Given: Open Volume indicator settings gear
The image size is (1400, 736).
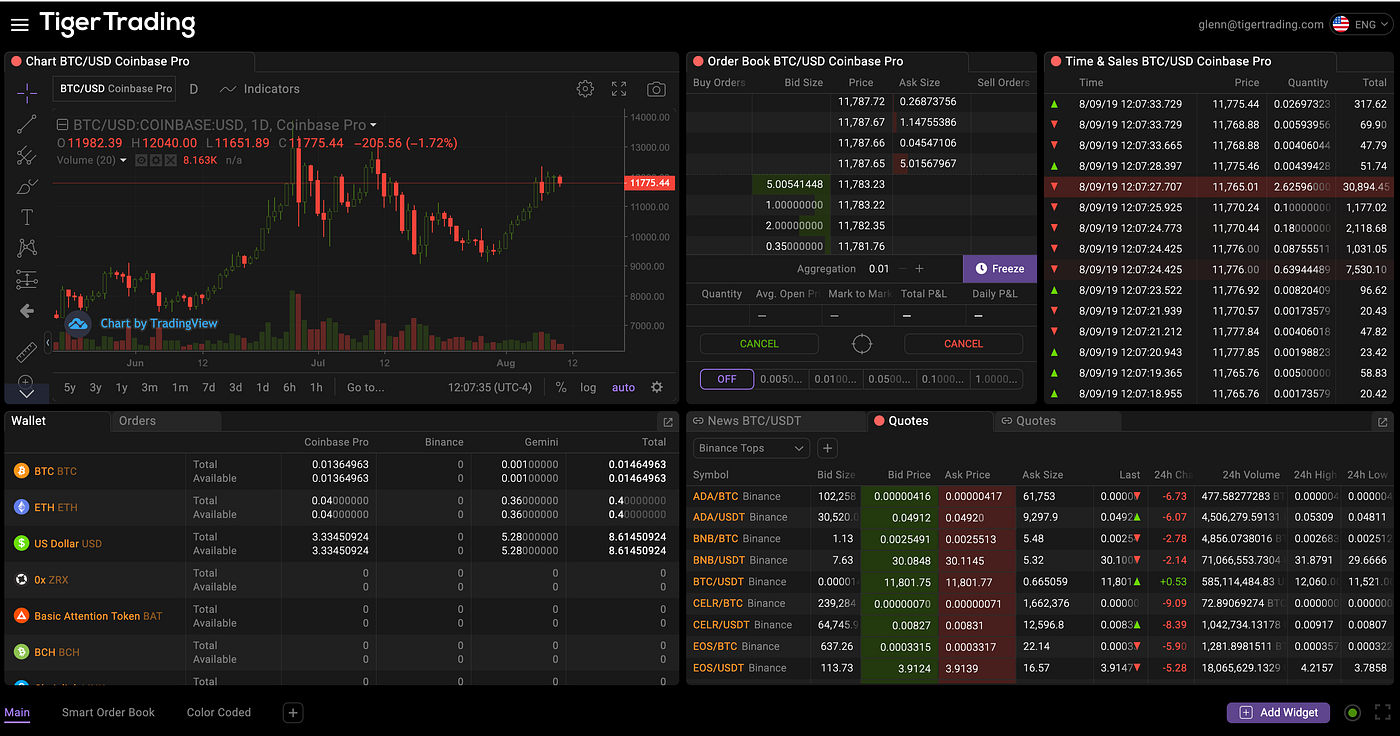Looking at the screenshot, I should coord(155,160).
